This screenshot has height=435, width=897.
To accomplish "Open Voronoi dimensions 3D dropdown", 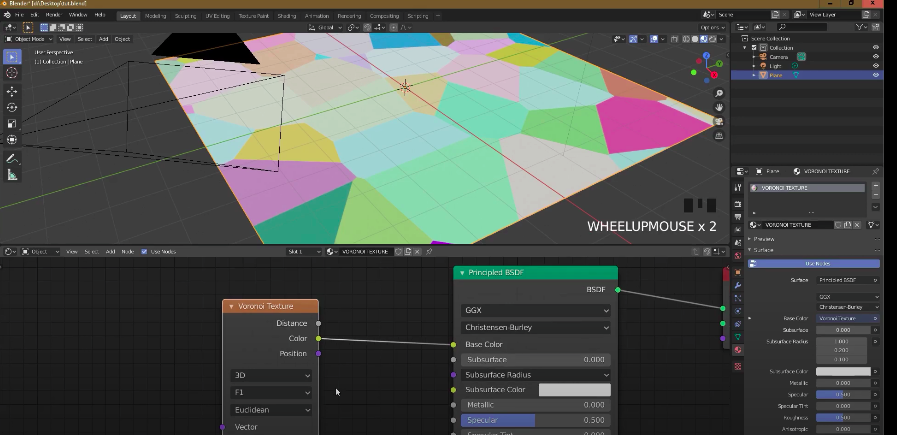I will [272, 375].
